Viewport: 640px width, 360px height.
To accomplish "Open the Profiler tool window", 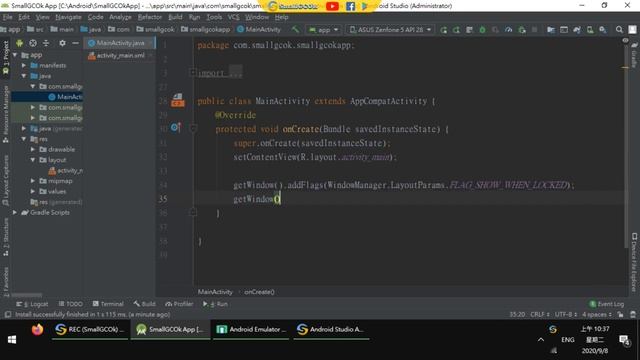I will point(179,304).
